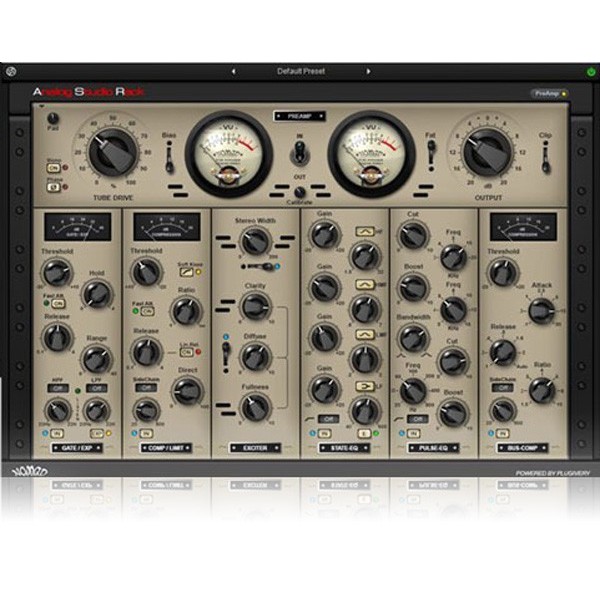Screen dimensions: 600x600
Task: Switch the State-EQ high-pass Off selector
Action: tap(328, 419)
